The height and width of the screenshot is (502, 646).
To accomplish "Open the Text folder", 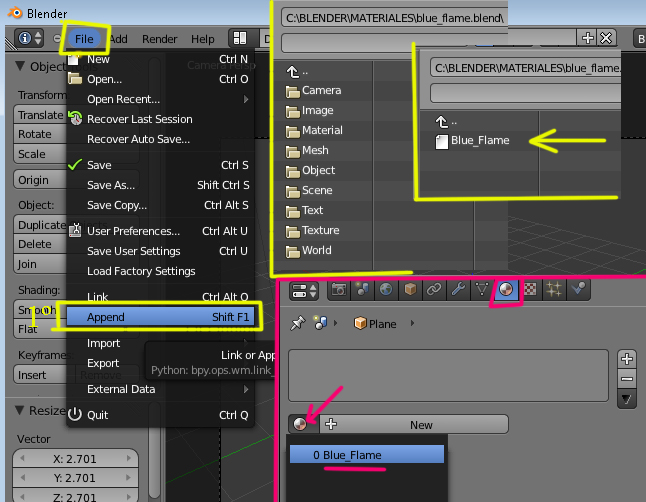I will click(x=304, y=211).
